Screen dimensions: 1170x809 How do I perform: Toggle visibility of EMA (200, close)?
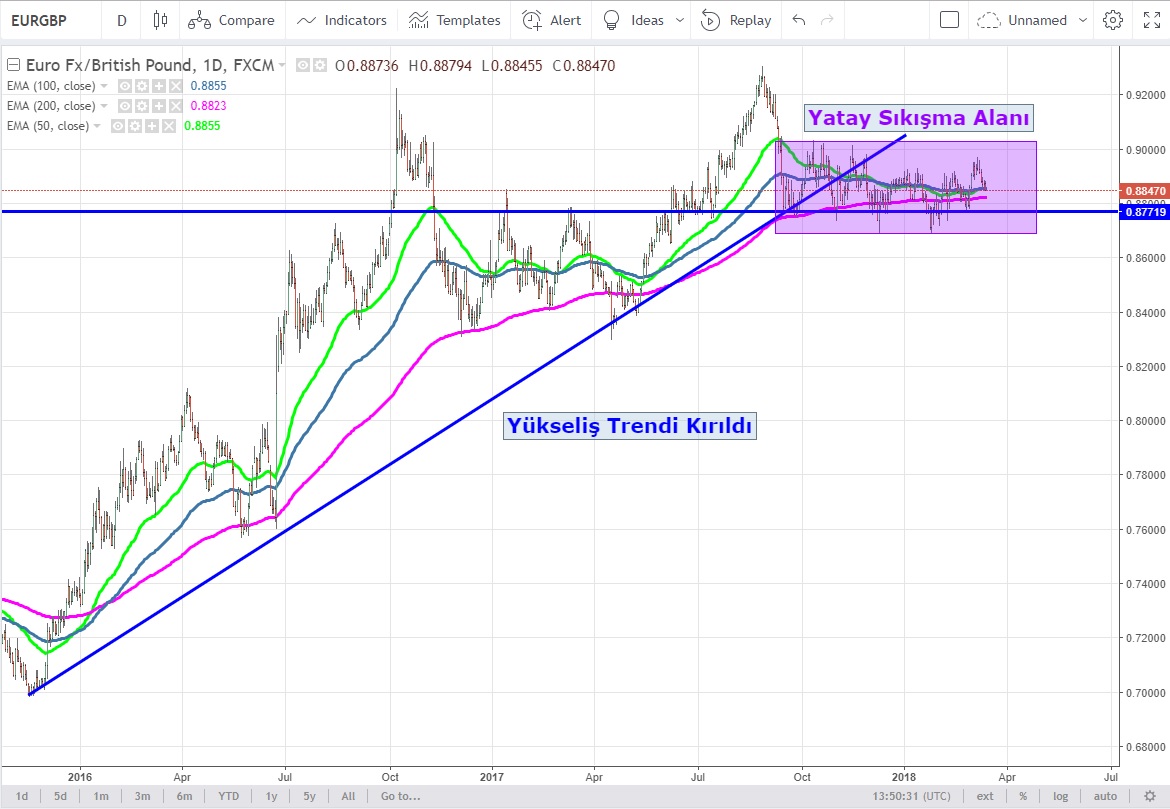(x=126, y=106)
